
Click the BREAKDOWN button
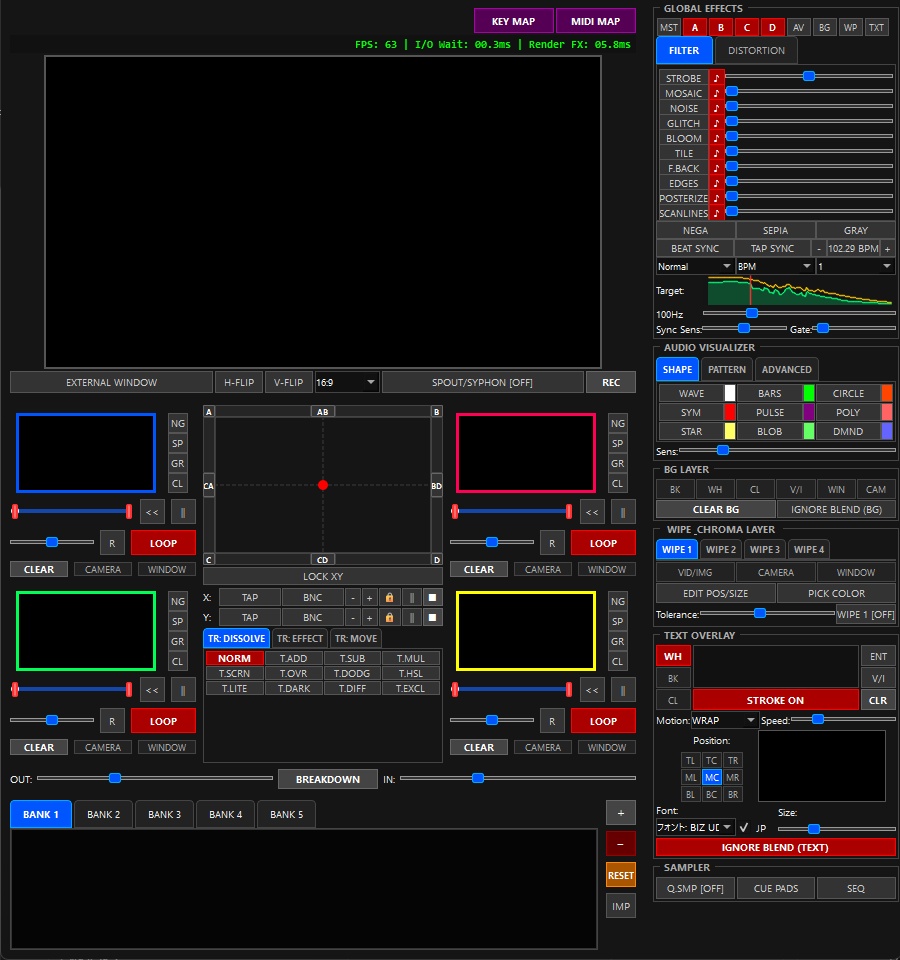click(328, 779)
